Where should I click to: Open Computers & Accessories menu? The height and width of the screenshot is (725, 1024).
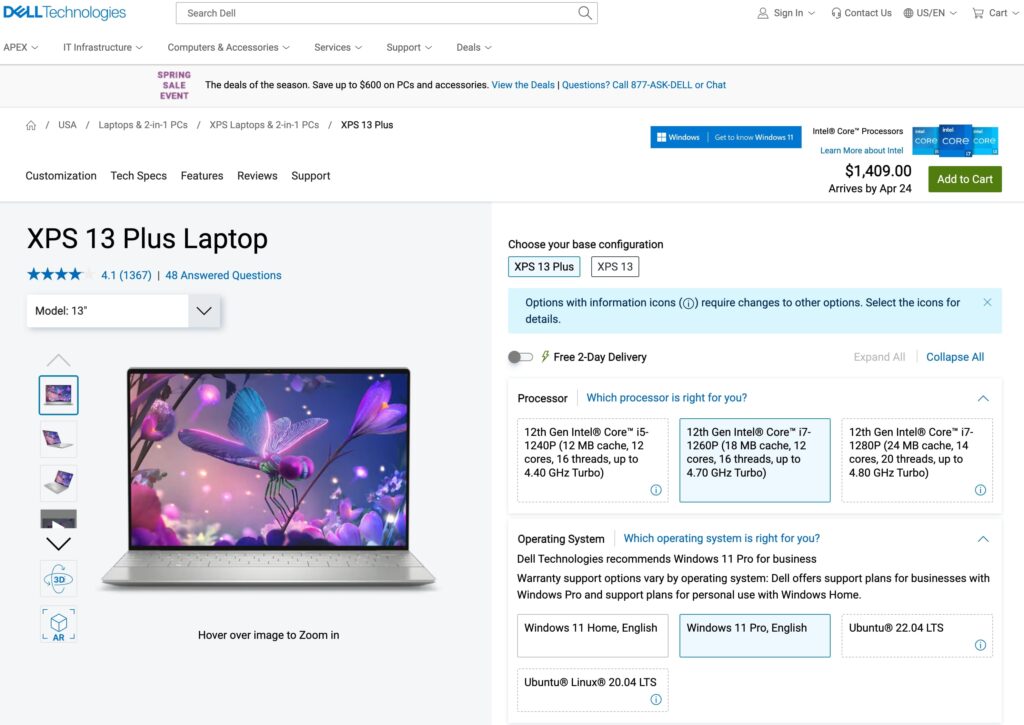229,47
